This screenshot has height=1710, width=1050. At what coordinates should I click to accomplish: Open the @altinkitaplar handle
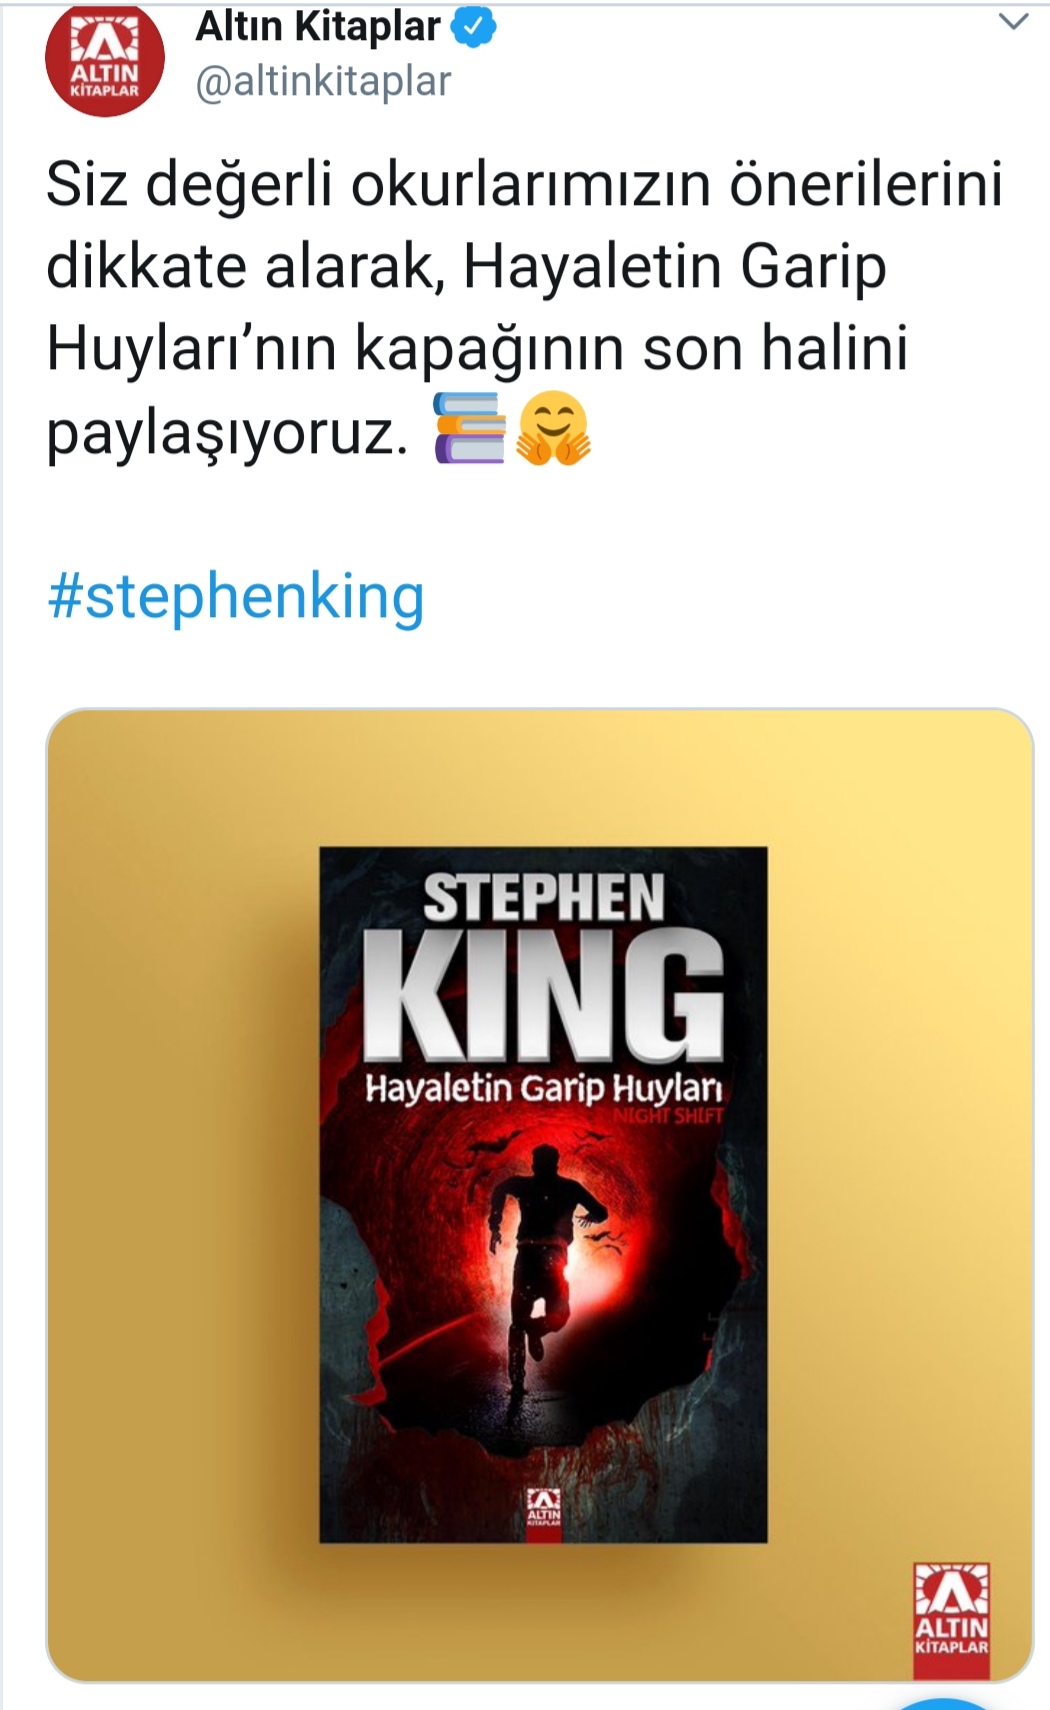coord(323,82)
